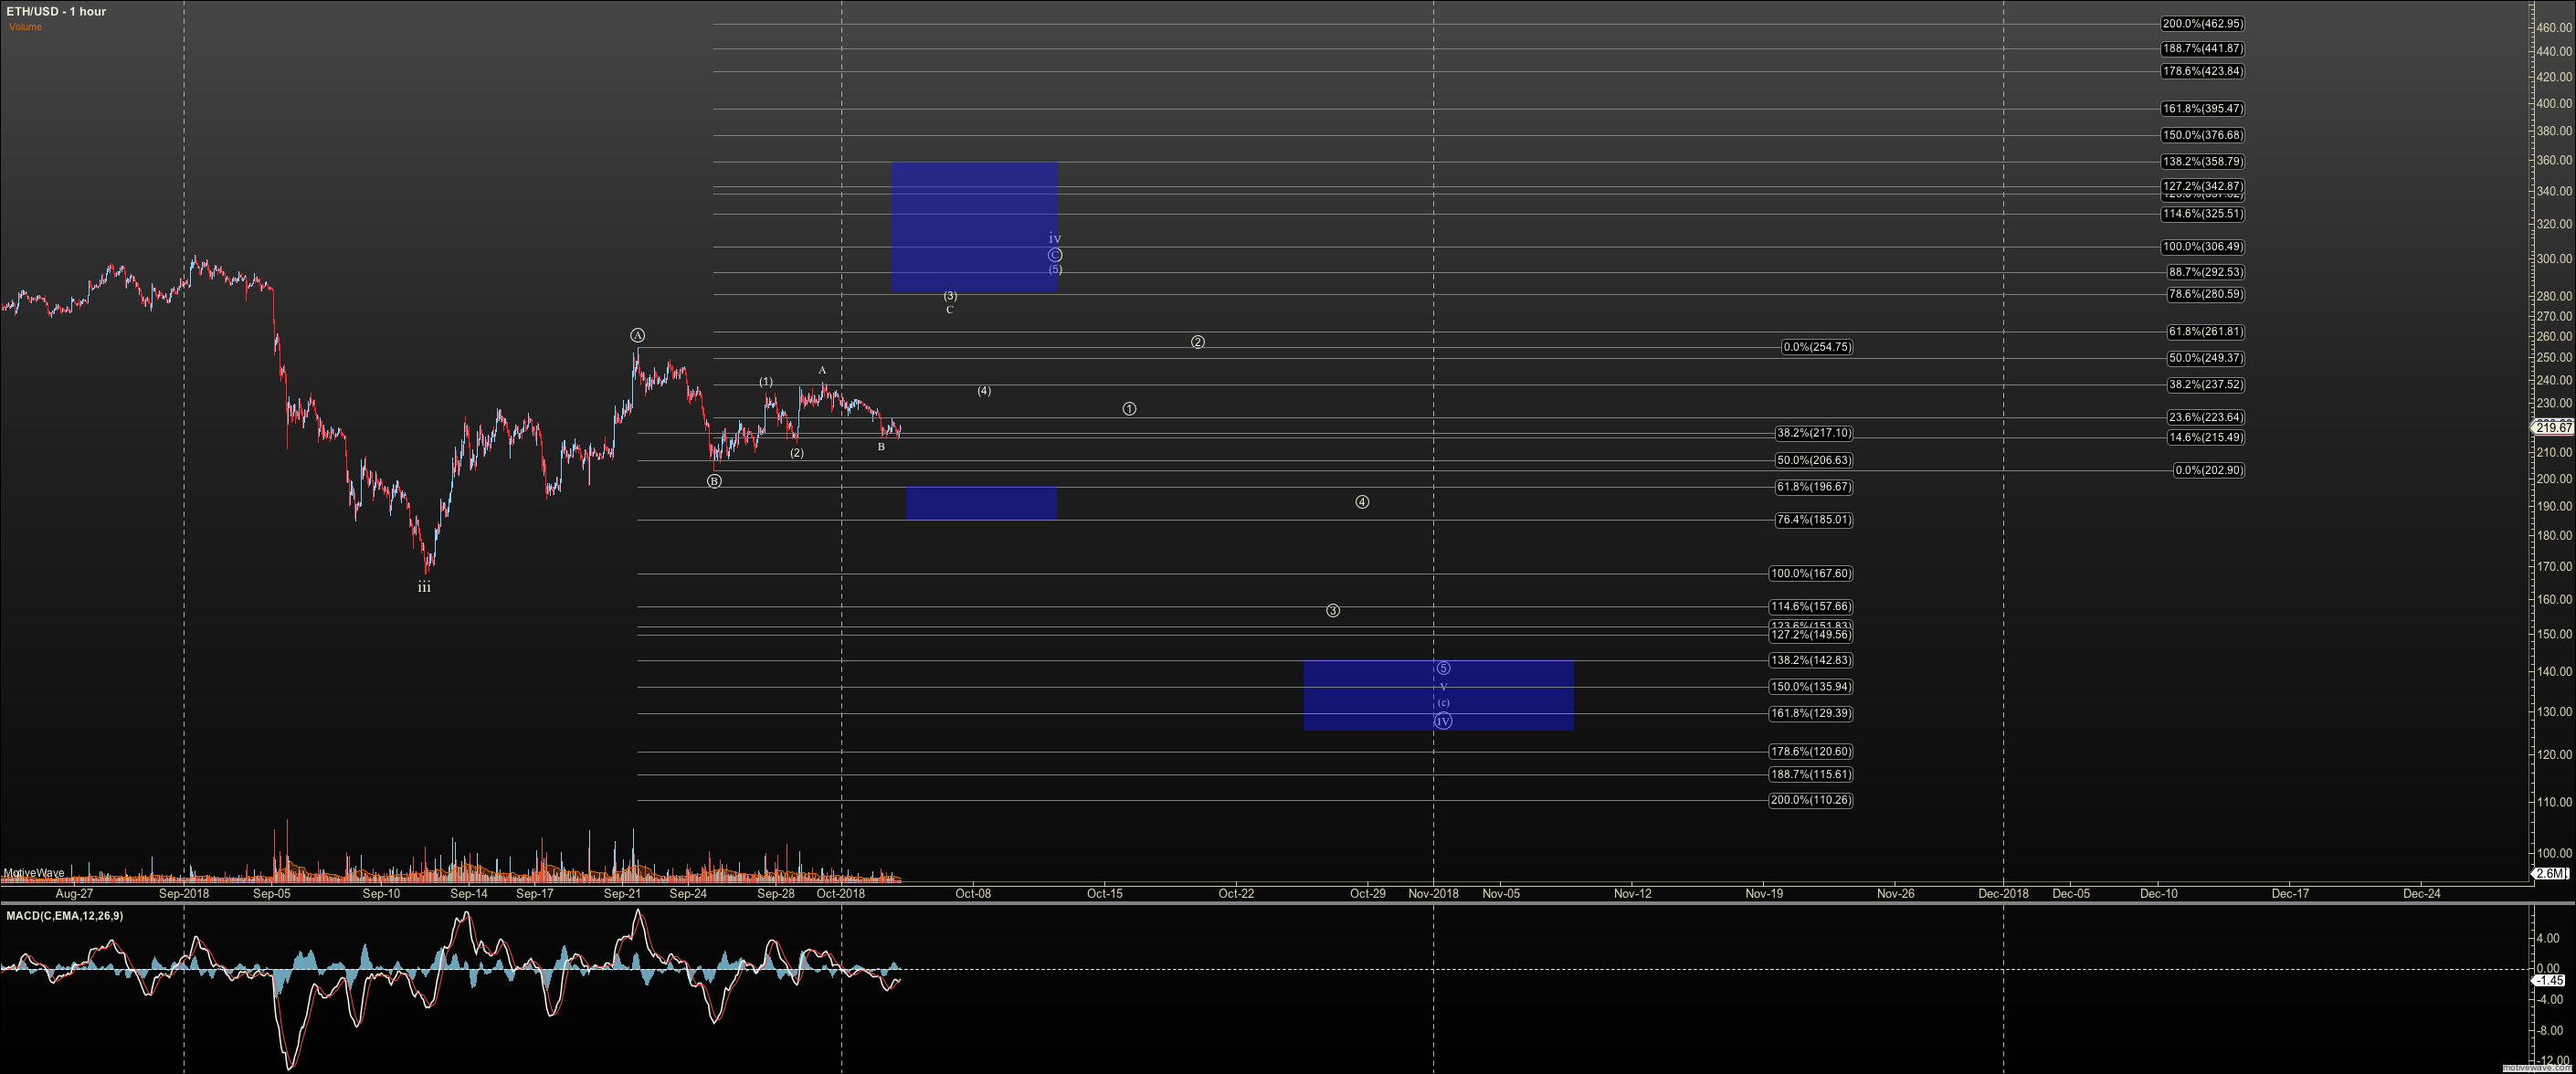Select the 127.2%(342.87) Fibonacci label
The width and height of the screenshot is (2576, 1074).
click(x=2202, y=186)
